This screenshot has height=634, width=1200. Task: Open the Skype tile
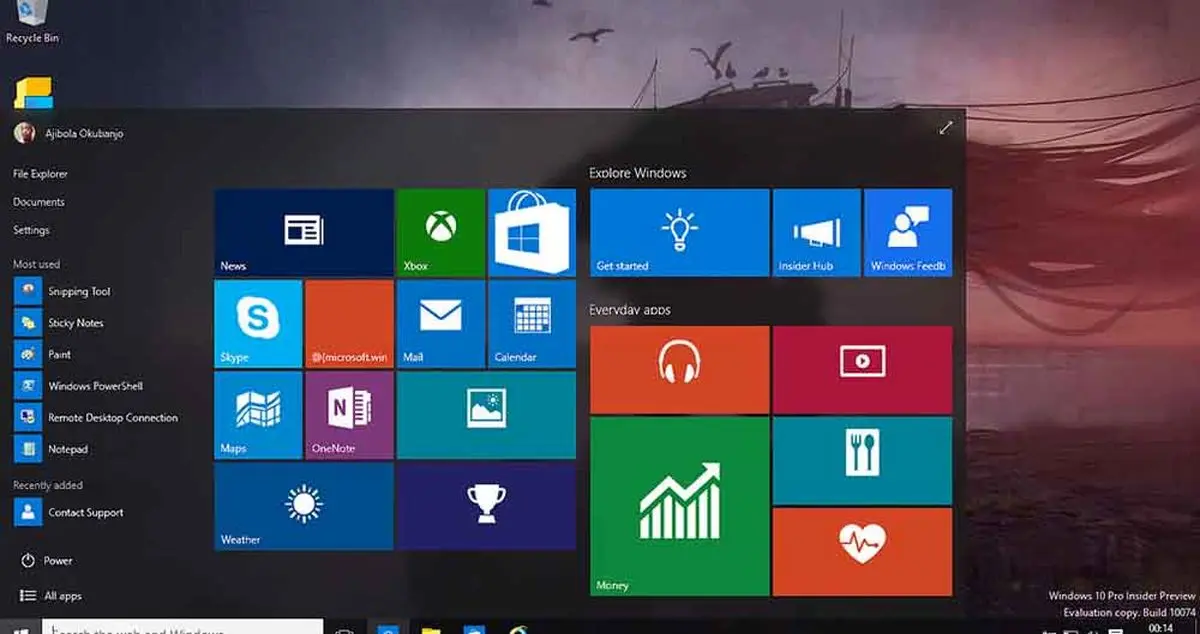258,323
